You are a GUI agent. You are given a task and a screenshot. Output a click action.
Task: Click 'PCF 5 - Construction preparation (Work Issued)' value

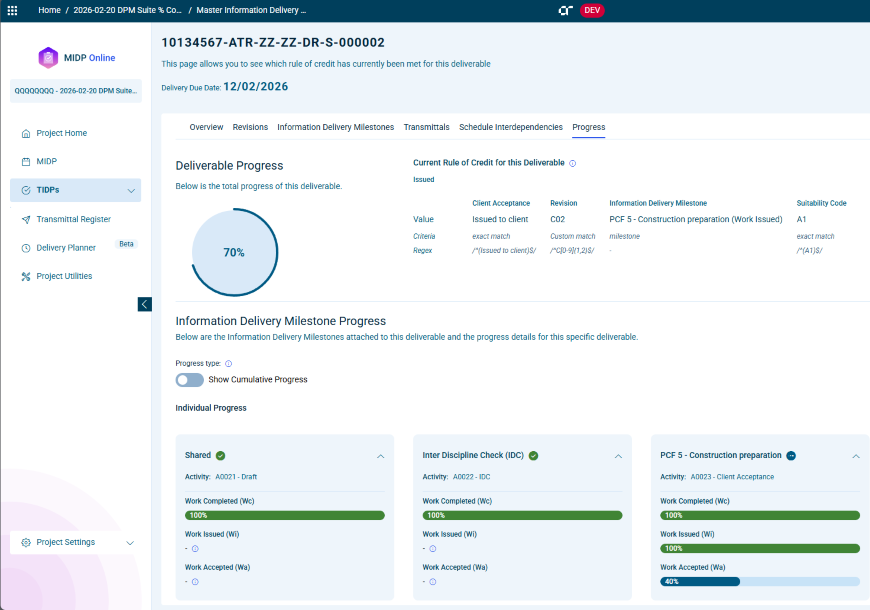pos(696,220)
